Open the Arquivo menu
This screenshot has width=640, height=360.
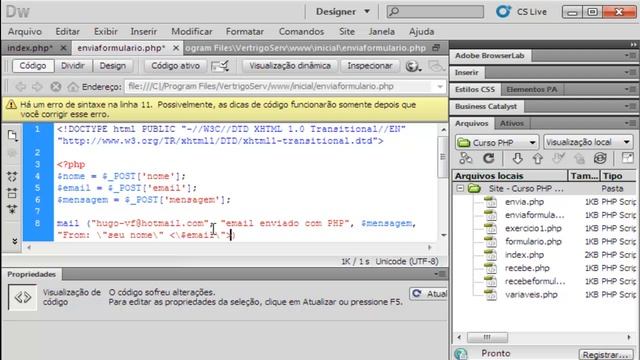pyautogui.click(x=24, y=31)
